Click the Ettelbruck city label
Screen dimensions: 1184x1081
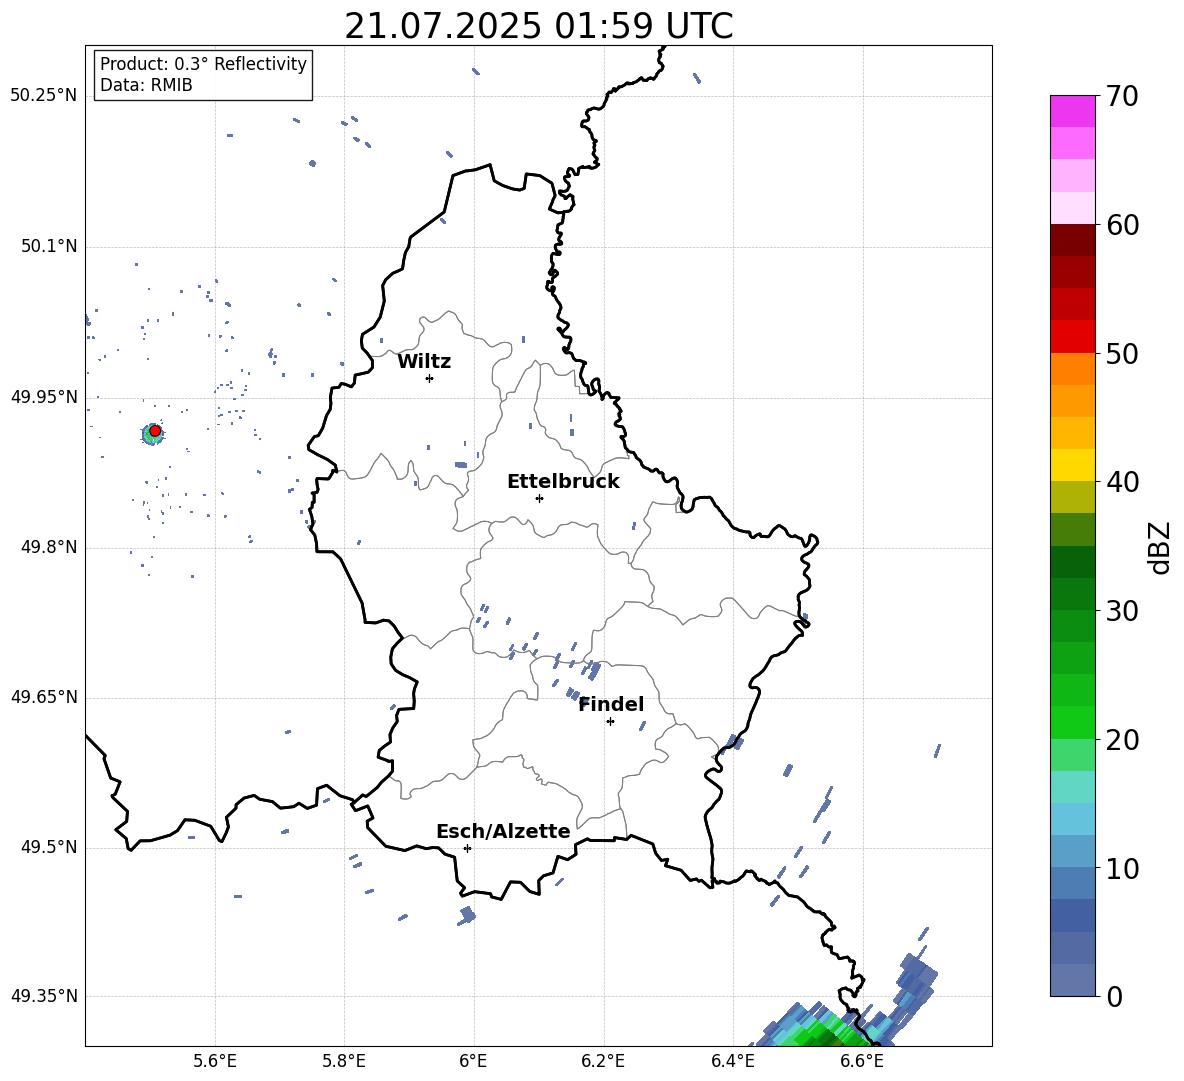pyautogui.click(x=563, y=482)
